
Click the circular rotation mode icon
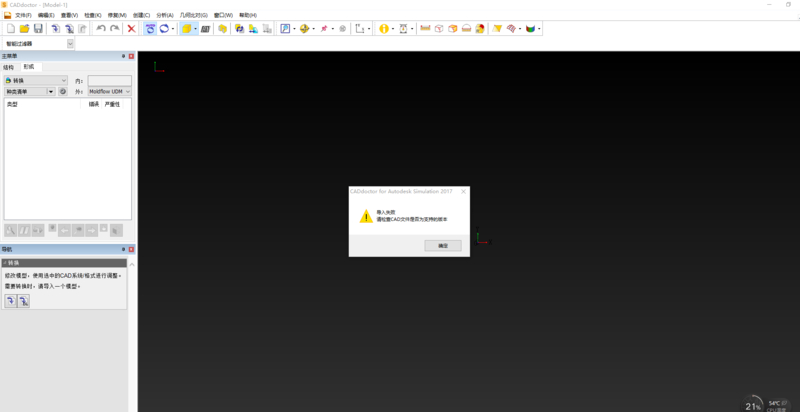(164, 29)
